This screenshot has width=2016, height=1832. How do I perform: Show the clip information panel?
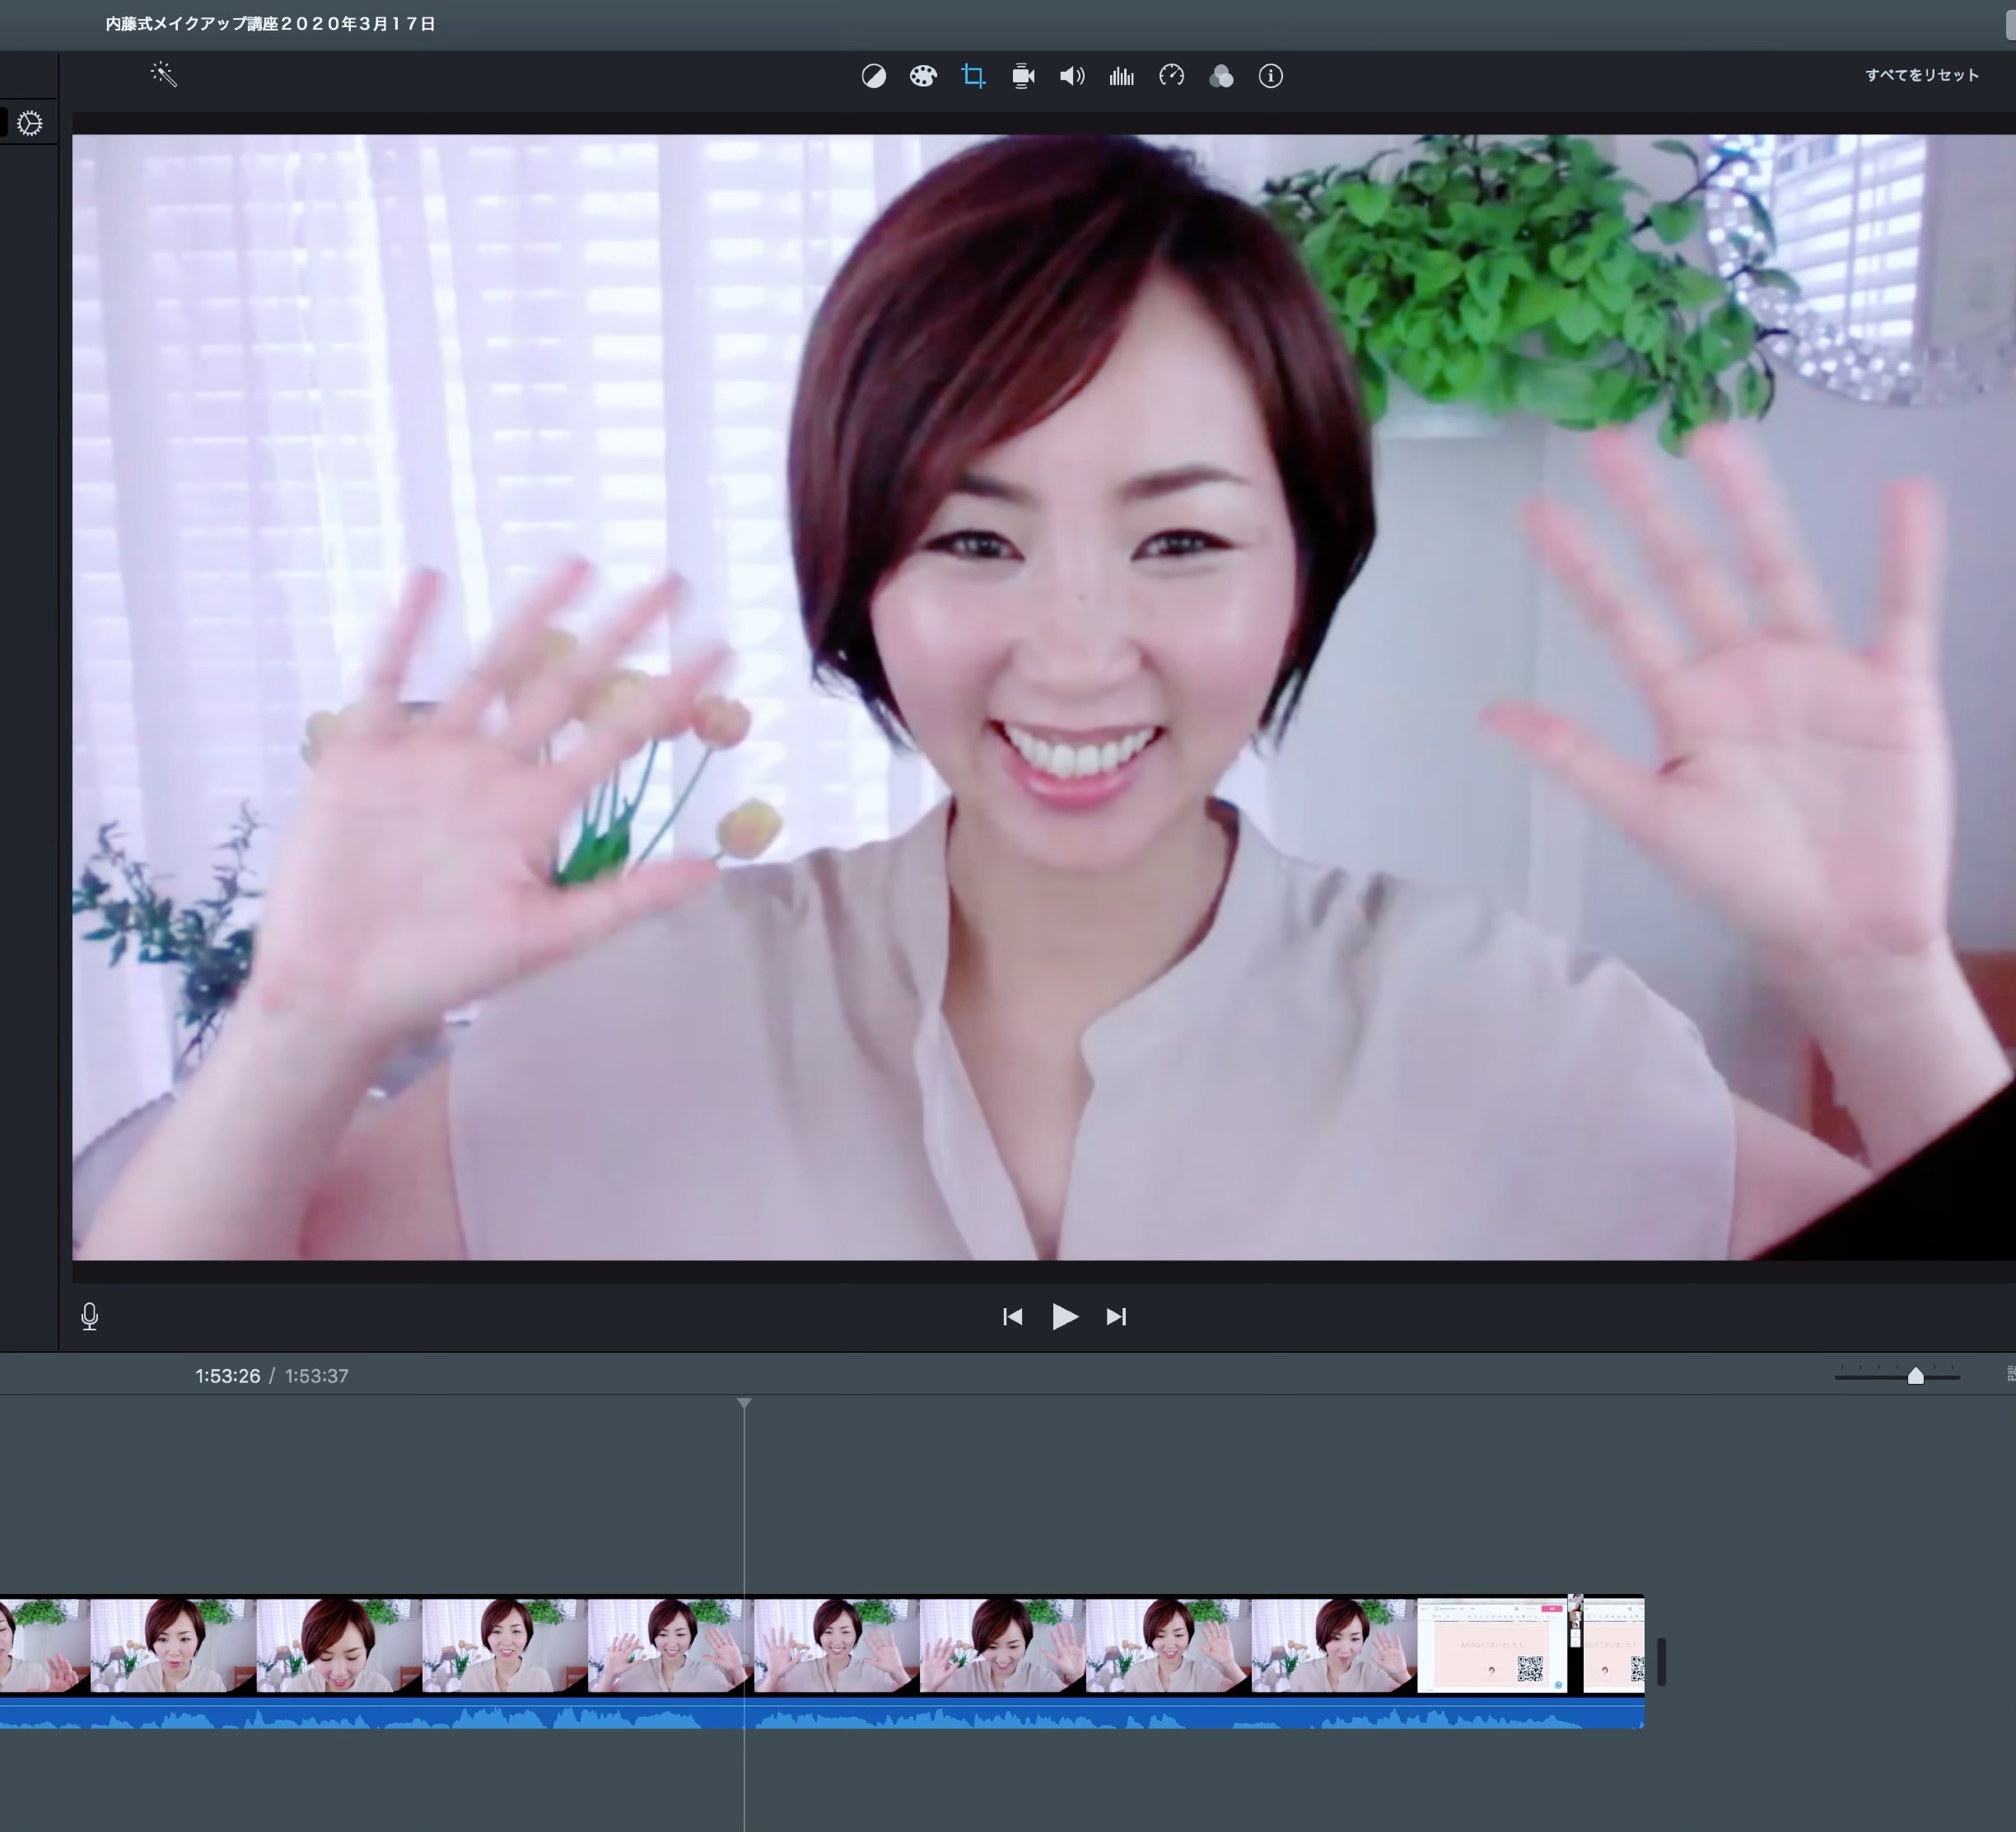pos(1270,76)
